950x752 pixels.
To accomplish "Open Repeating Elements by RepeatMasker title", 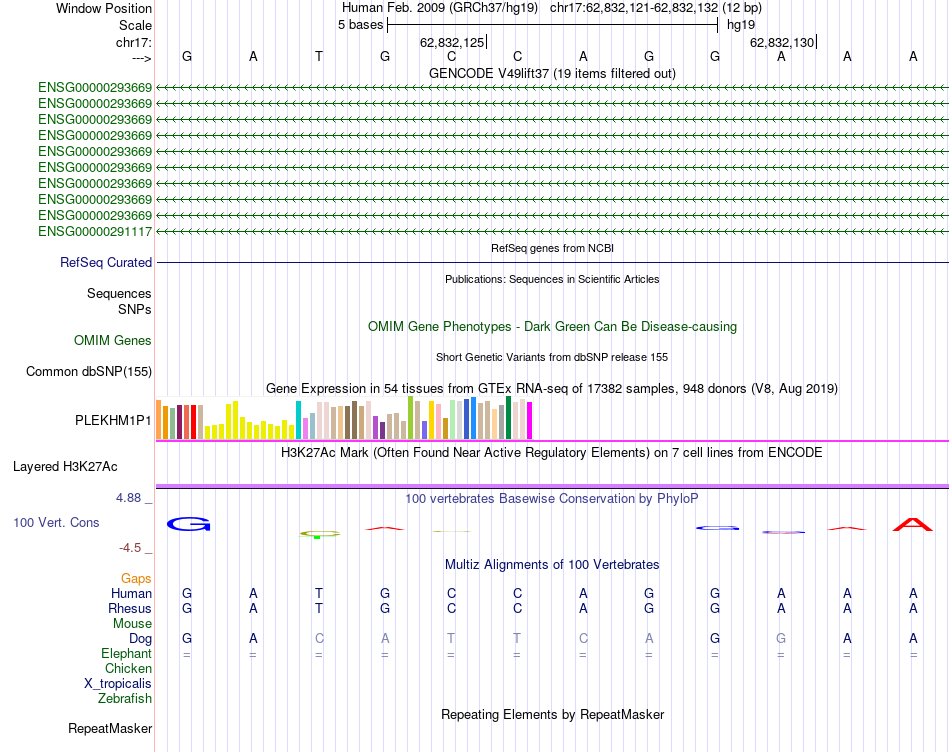I will [x=552, y=714].
